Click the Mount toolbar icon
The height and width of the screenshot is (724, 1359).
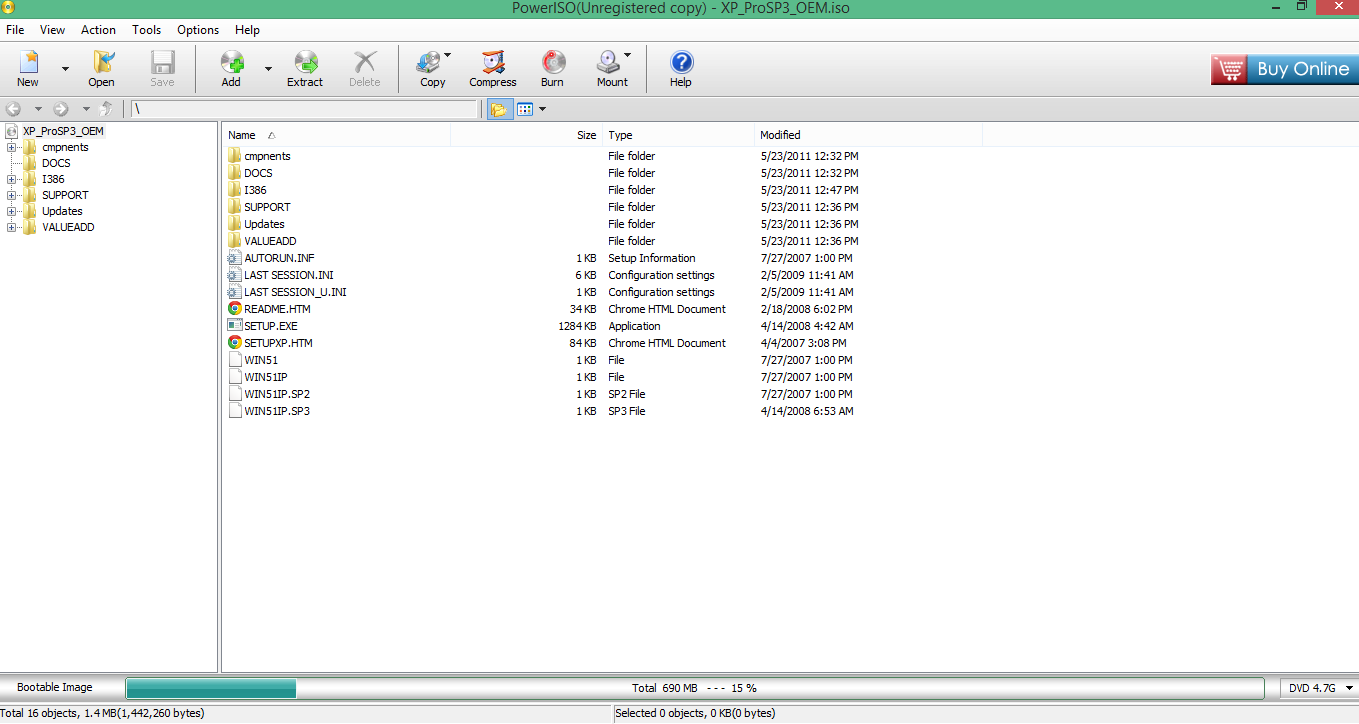tap(609, 63)
